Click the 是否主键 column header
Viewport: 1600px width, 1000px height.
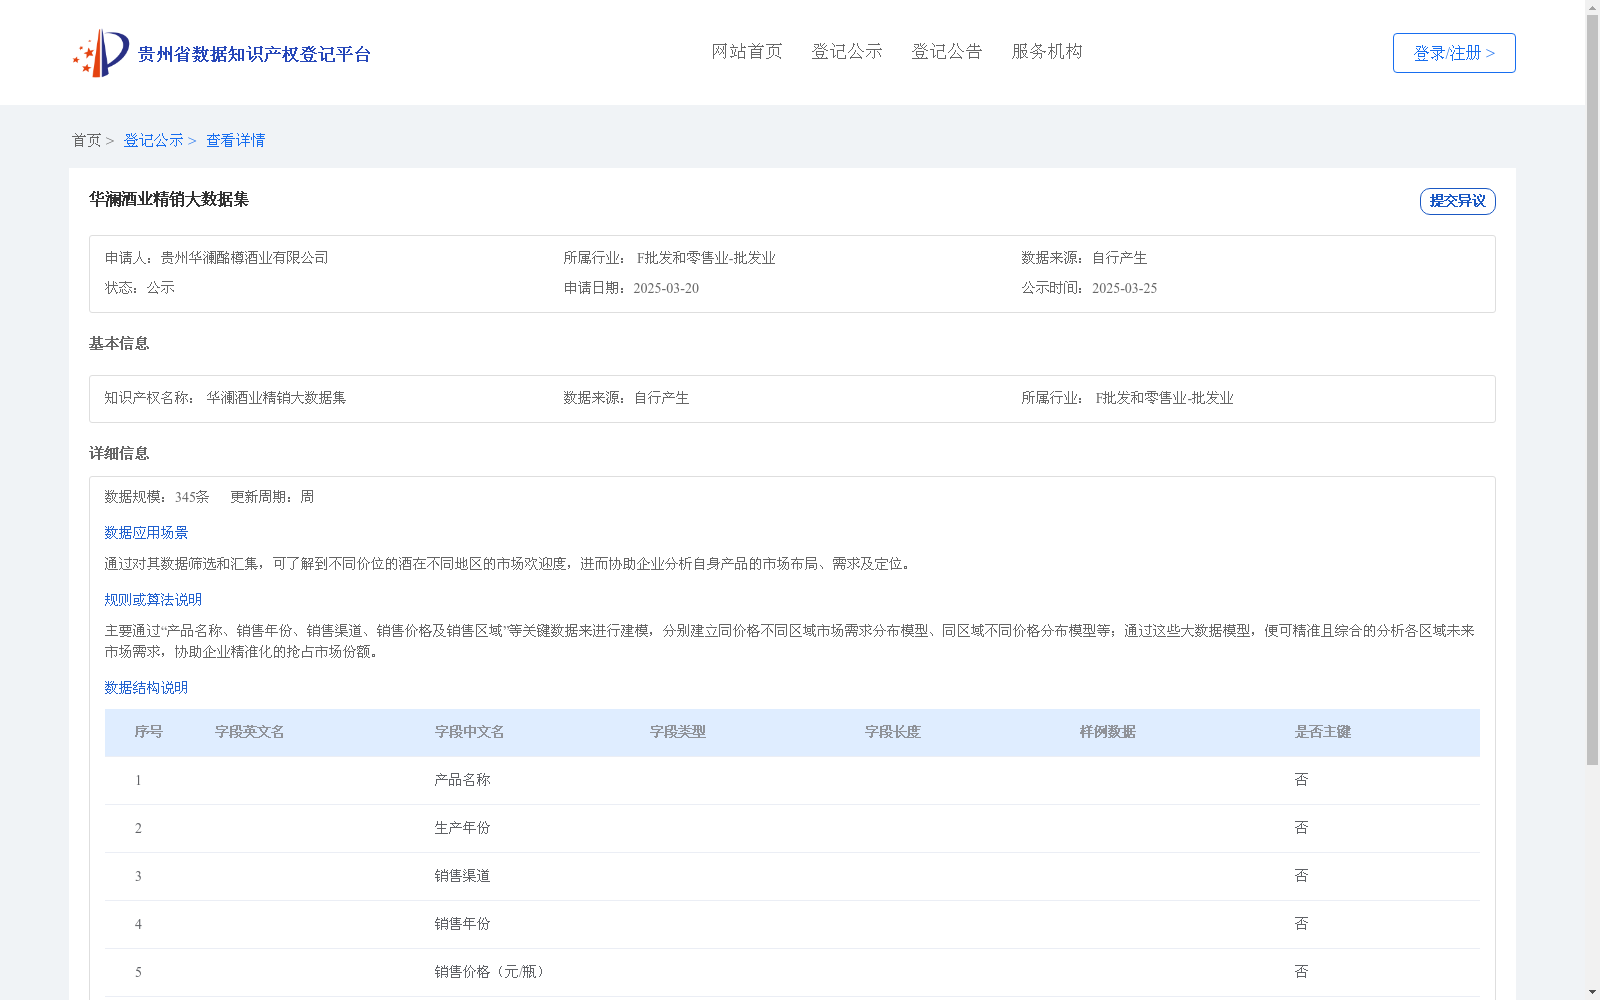pos(1323,732)
